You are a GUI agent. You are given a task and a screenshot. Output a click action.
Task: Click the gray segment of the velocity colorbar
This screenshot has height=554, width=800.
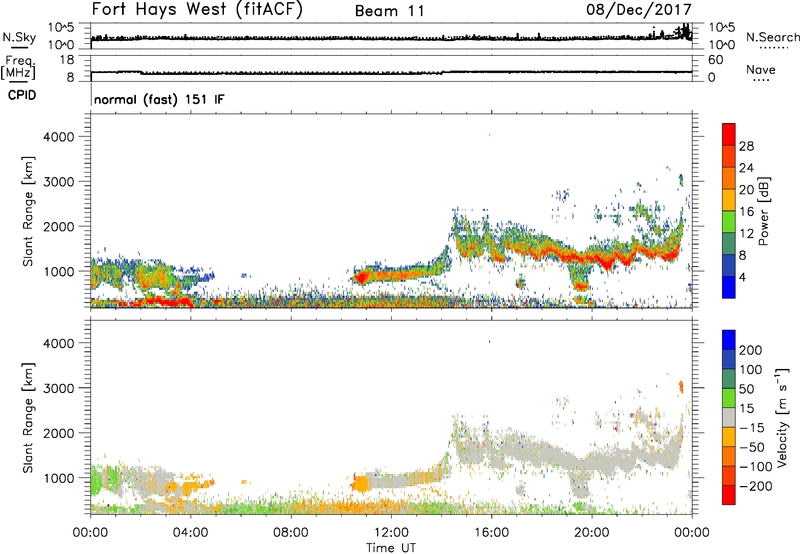tap(729, 417)
